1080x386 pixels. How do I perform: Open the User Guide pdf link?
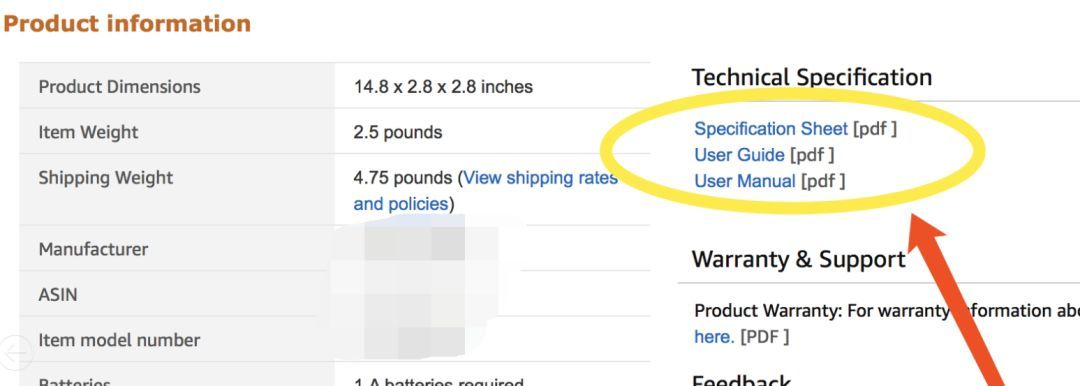[x=739, y=155]
